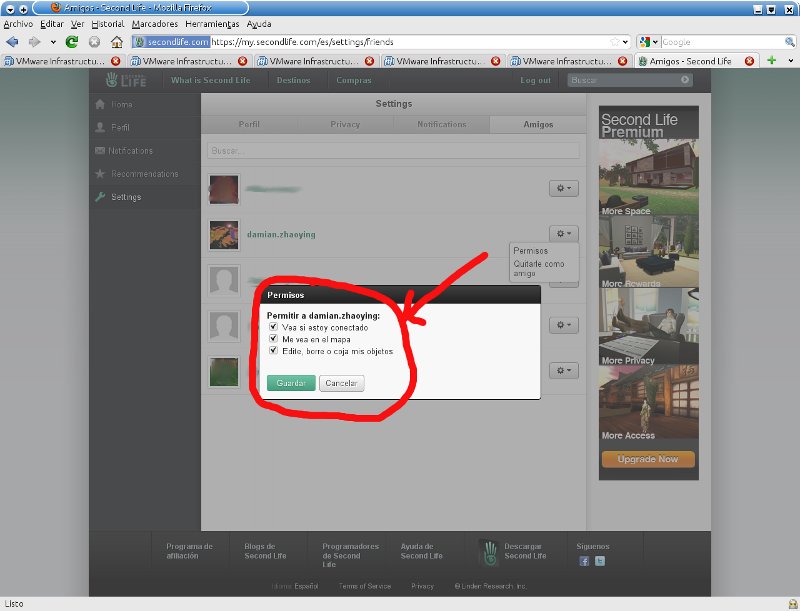800x611 pixels.
Task: Open the Historial menu
Action: pyautogui.click(x=108, y=24)
